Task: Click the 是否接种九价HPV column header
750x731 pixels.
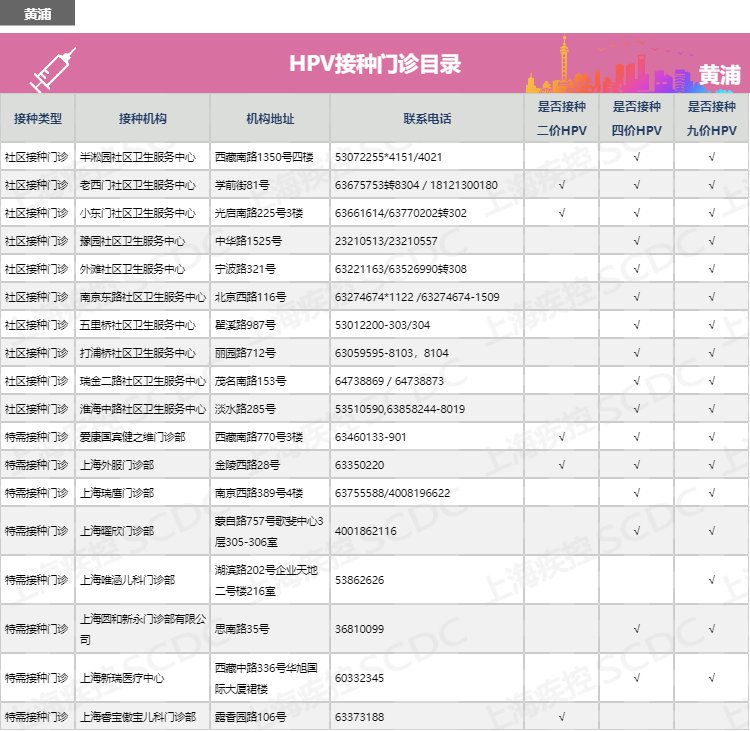Action: click(x=711, y=118)
